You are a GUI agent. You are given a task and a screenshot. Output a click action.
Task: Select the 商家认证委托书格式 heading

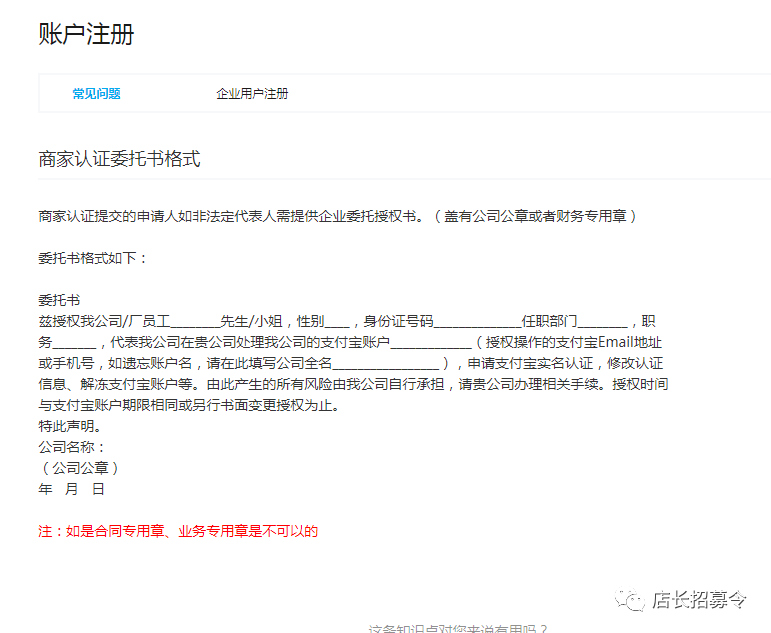(x=119, y=159)
